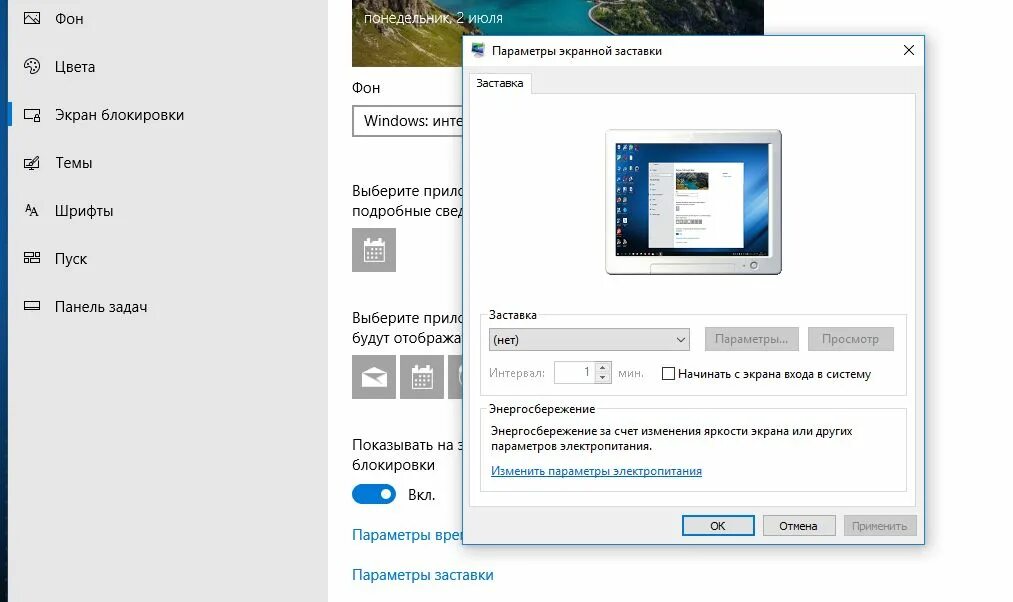
Task: Open Изменить параметры электропитания link
Action: (x=596, y=471)
